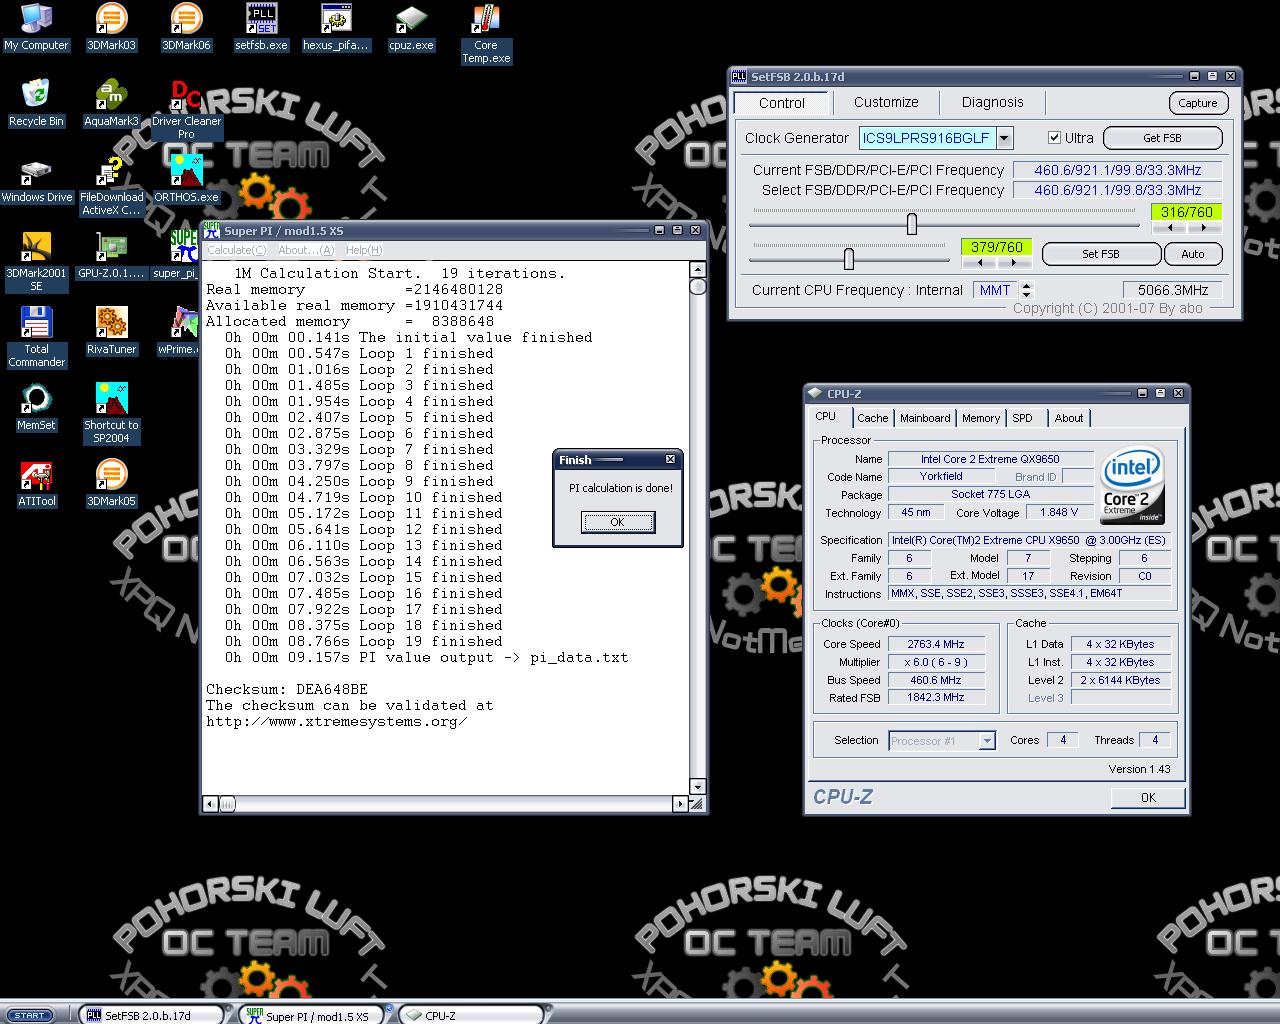
Task: Open the Cache tab in CPU-Z
Action: click(x=872, y=418)
